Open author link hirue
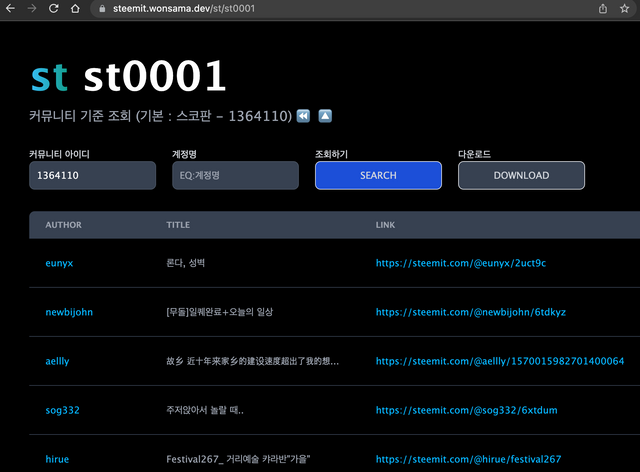Screen dimensions: 640x472 (57, 459)
